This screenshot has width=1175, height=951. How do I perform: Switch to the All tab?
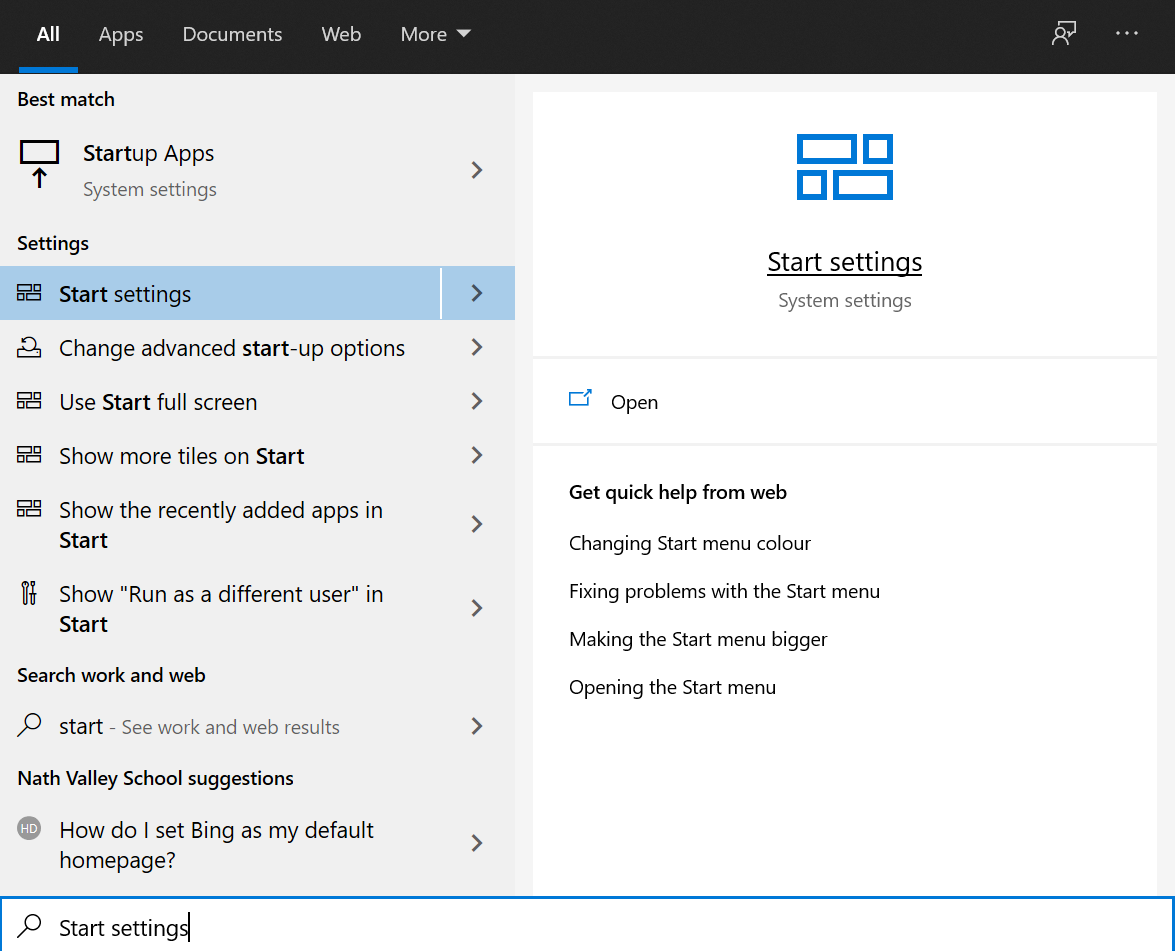(48, 34)
